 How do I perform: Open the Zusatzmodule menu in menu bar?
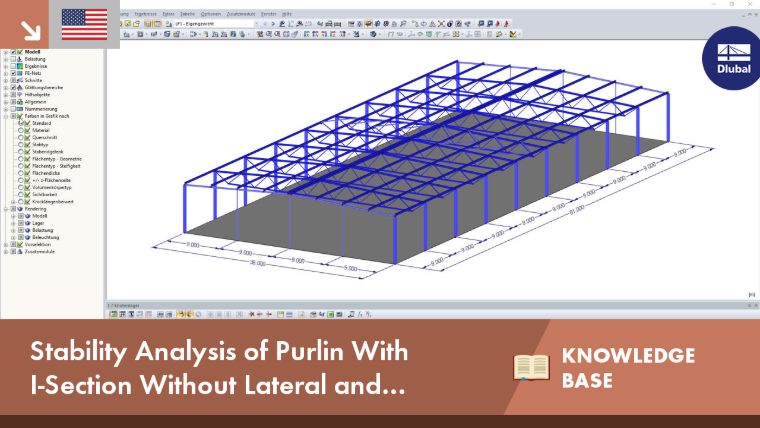[241, 14]
